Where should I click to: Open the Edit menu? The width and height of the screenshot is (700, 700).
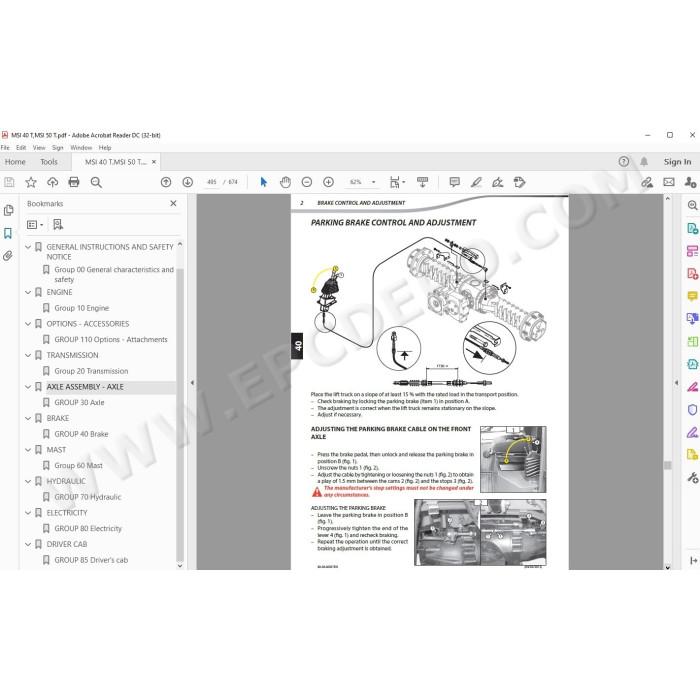tap(21, 148)
